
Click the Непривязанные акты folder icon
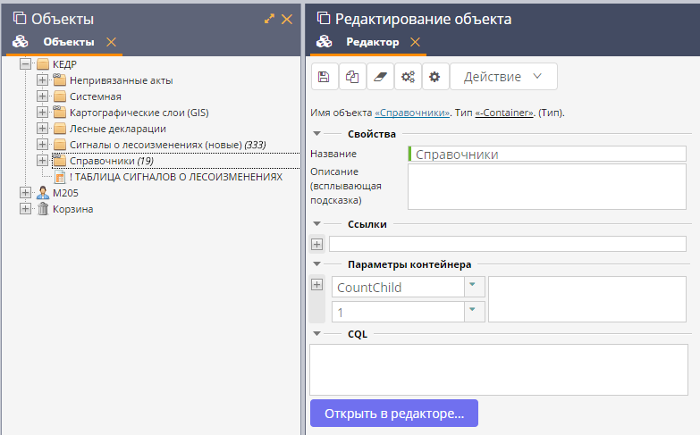point(59,80)
